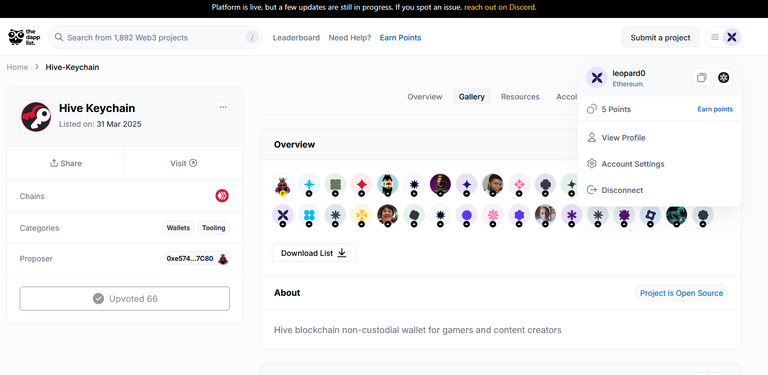This screenshot has height=375, width=768.
Task: Click the Share button
Action: click(x=66, y=163)
